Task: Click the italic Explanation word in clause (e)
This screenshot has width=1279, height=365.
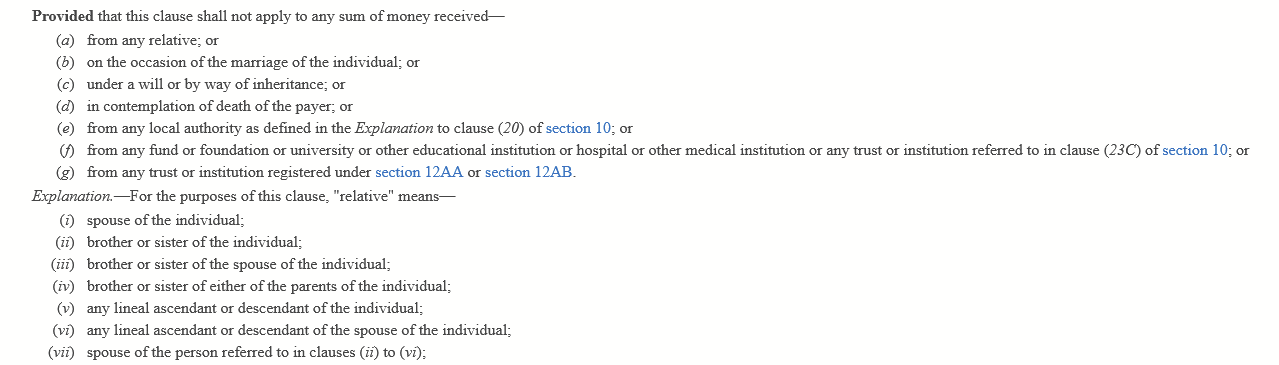Action: 394,128
